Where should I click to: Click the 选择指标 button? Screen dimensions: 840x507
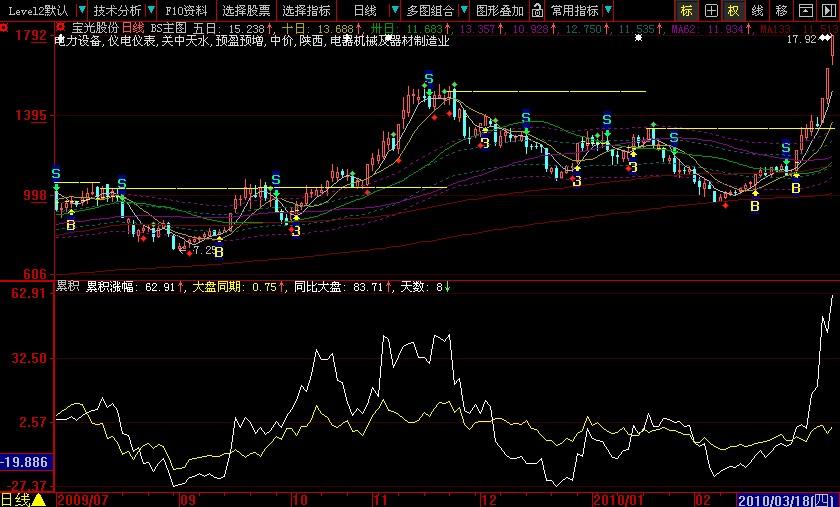pos(306,11)
